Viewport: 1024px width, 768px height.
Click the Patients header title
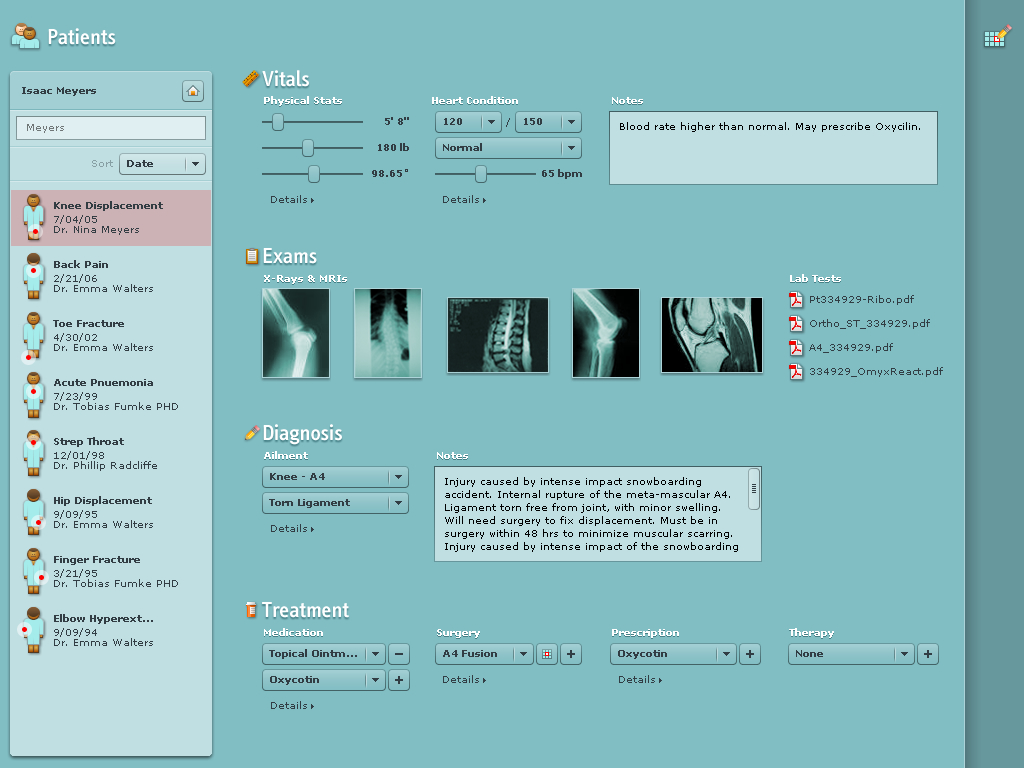(81, 38)
